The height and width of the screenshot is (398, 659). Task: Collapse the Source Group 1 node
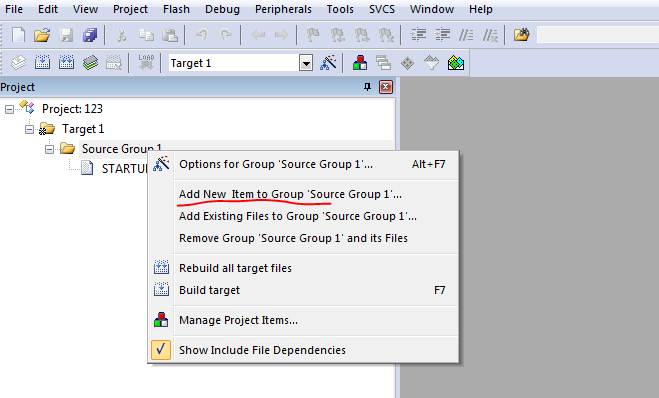(49, 149)
